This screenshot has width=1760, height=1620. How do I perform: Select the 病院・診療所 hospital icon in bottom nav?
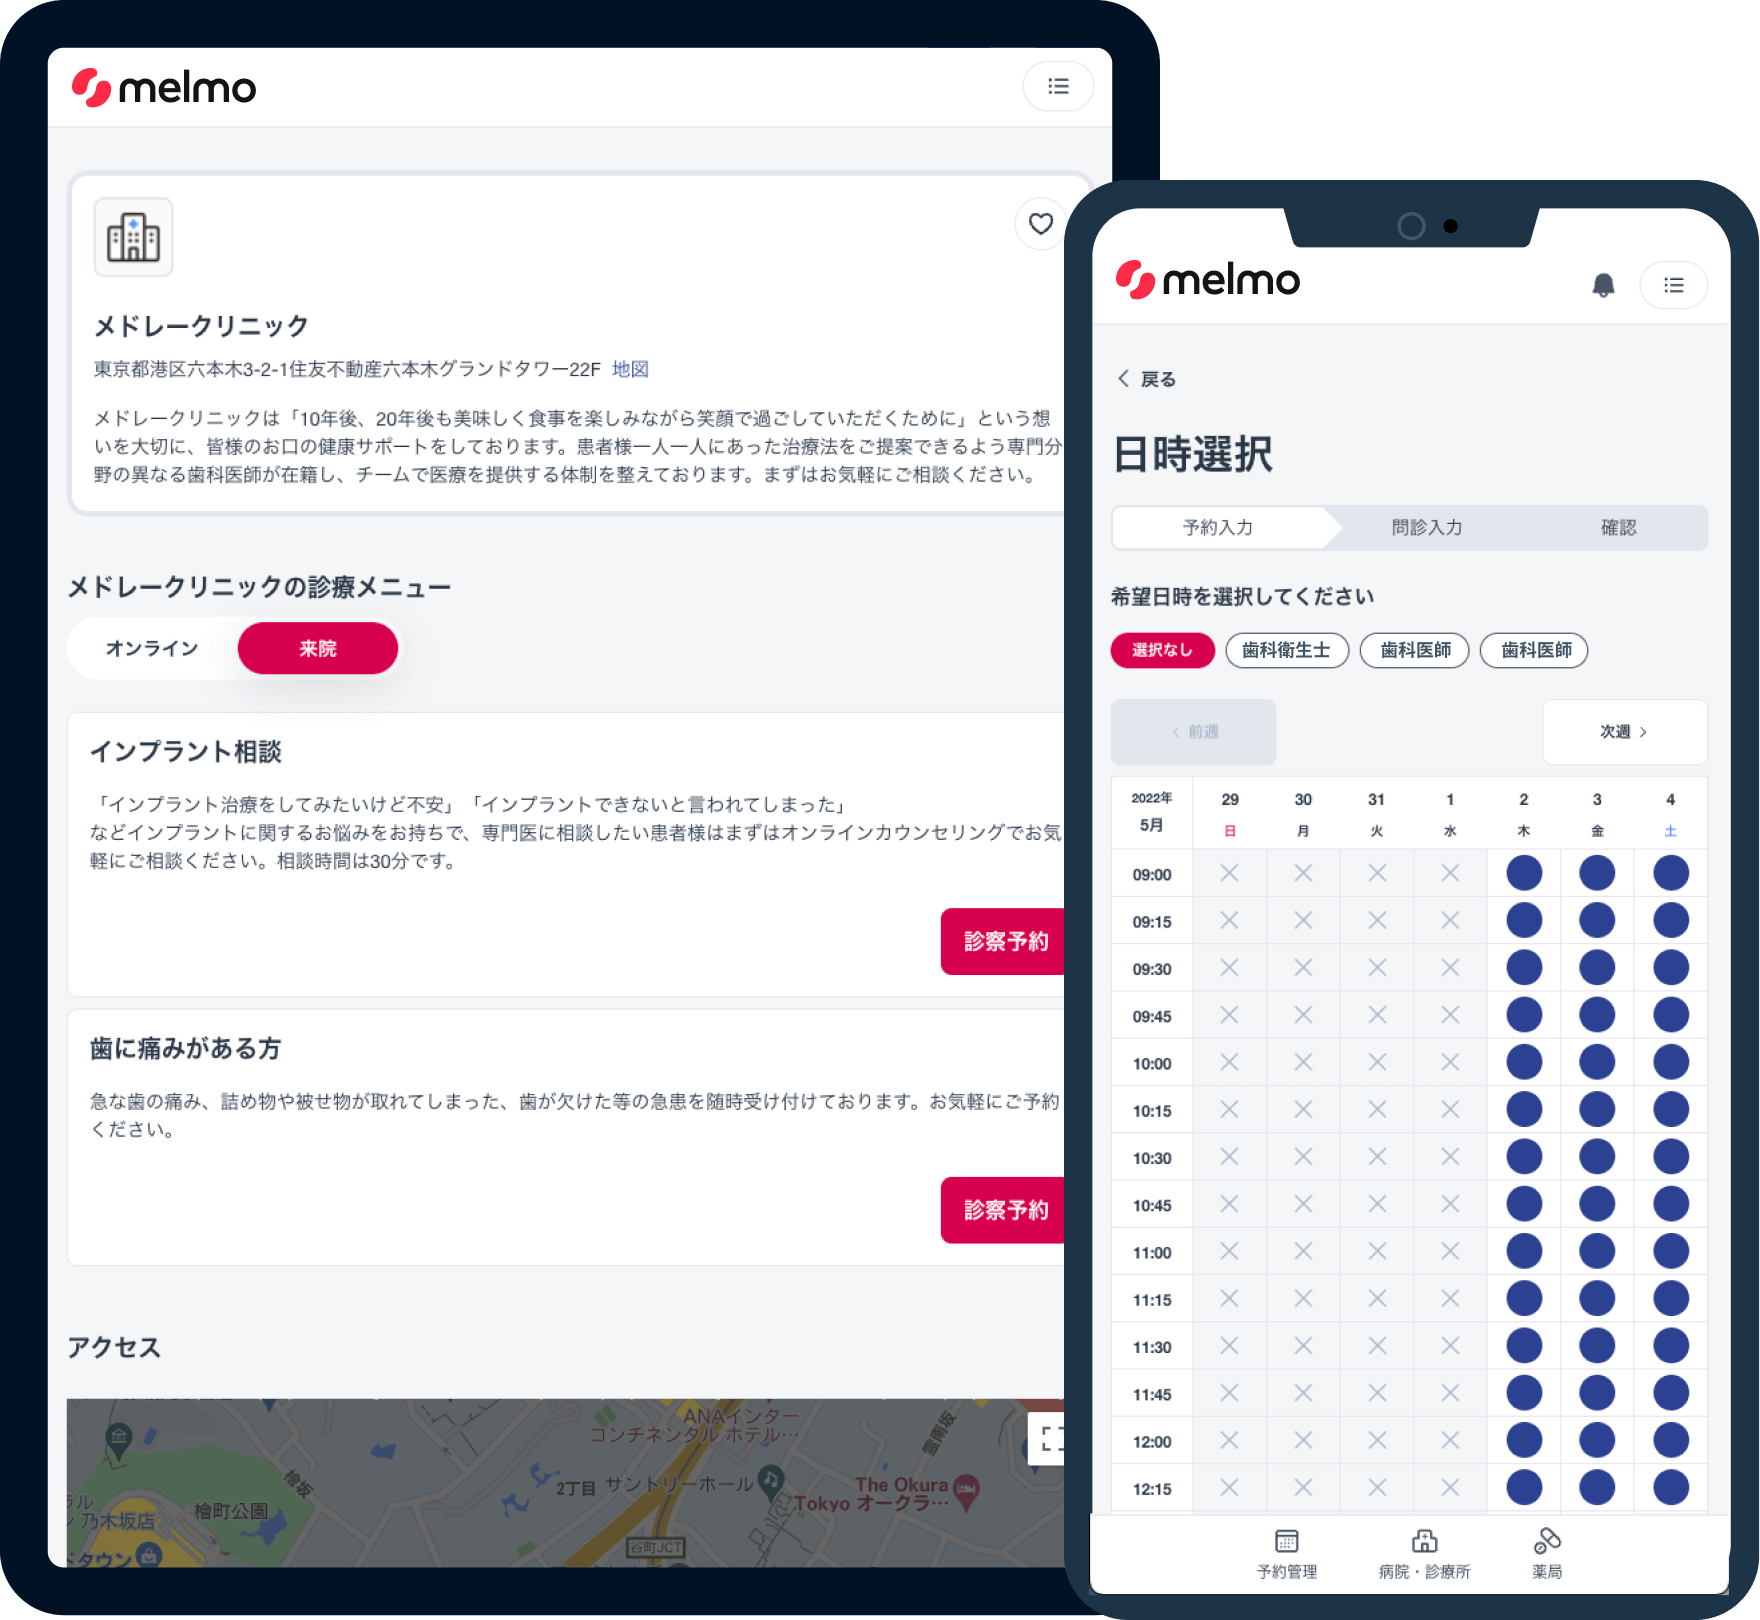pos(1424,1542)
